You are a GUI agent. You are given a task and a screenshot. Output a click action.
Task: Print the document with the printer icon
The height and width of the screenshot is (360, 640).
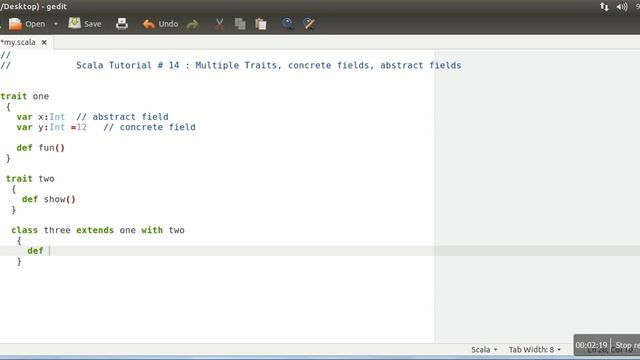click(122, 24)
